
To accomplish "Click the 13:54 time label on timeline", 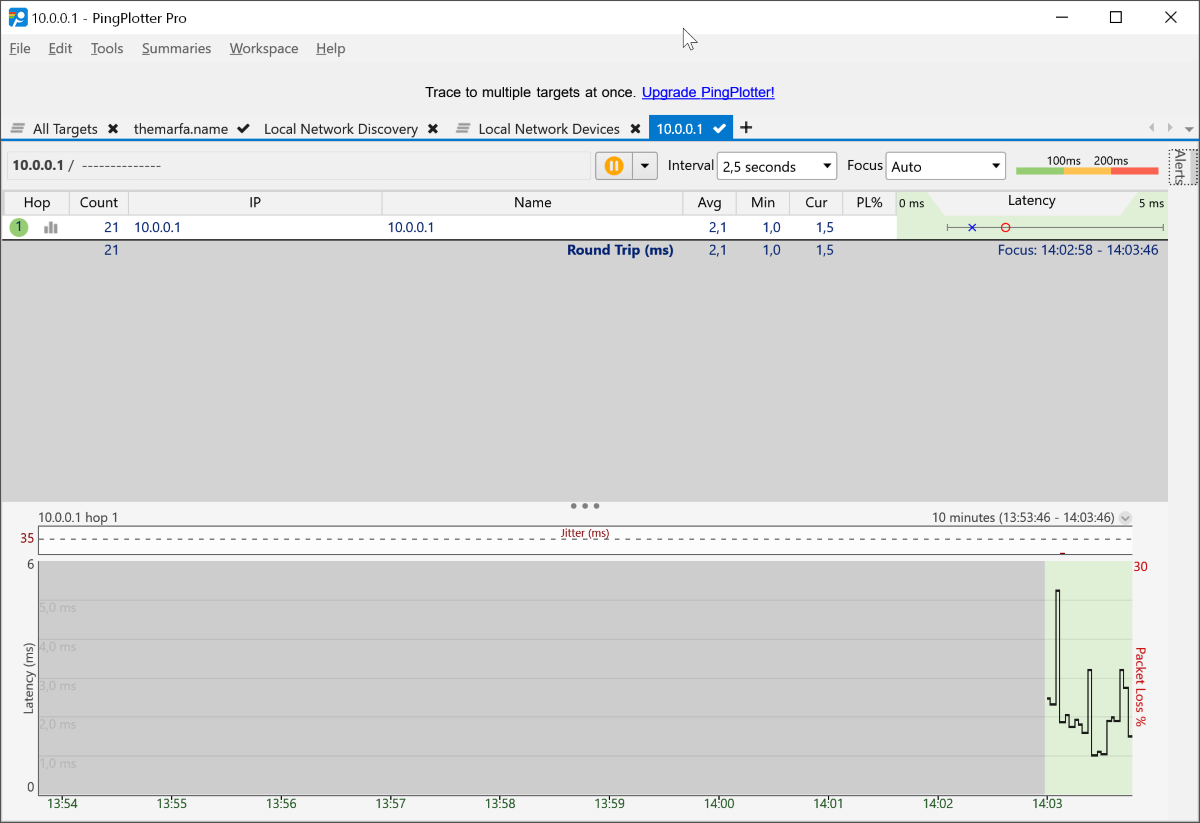I will pyautogui.click(x=62, y=803).
